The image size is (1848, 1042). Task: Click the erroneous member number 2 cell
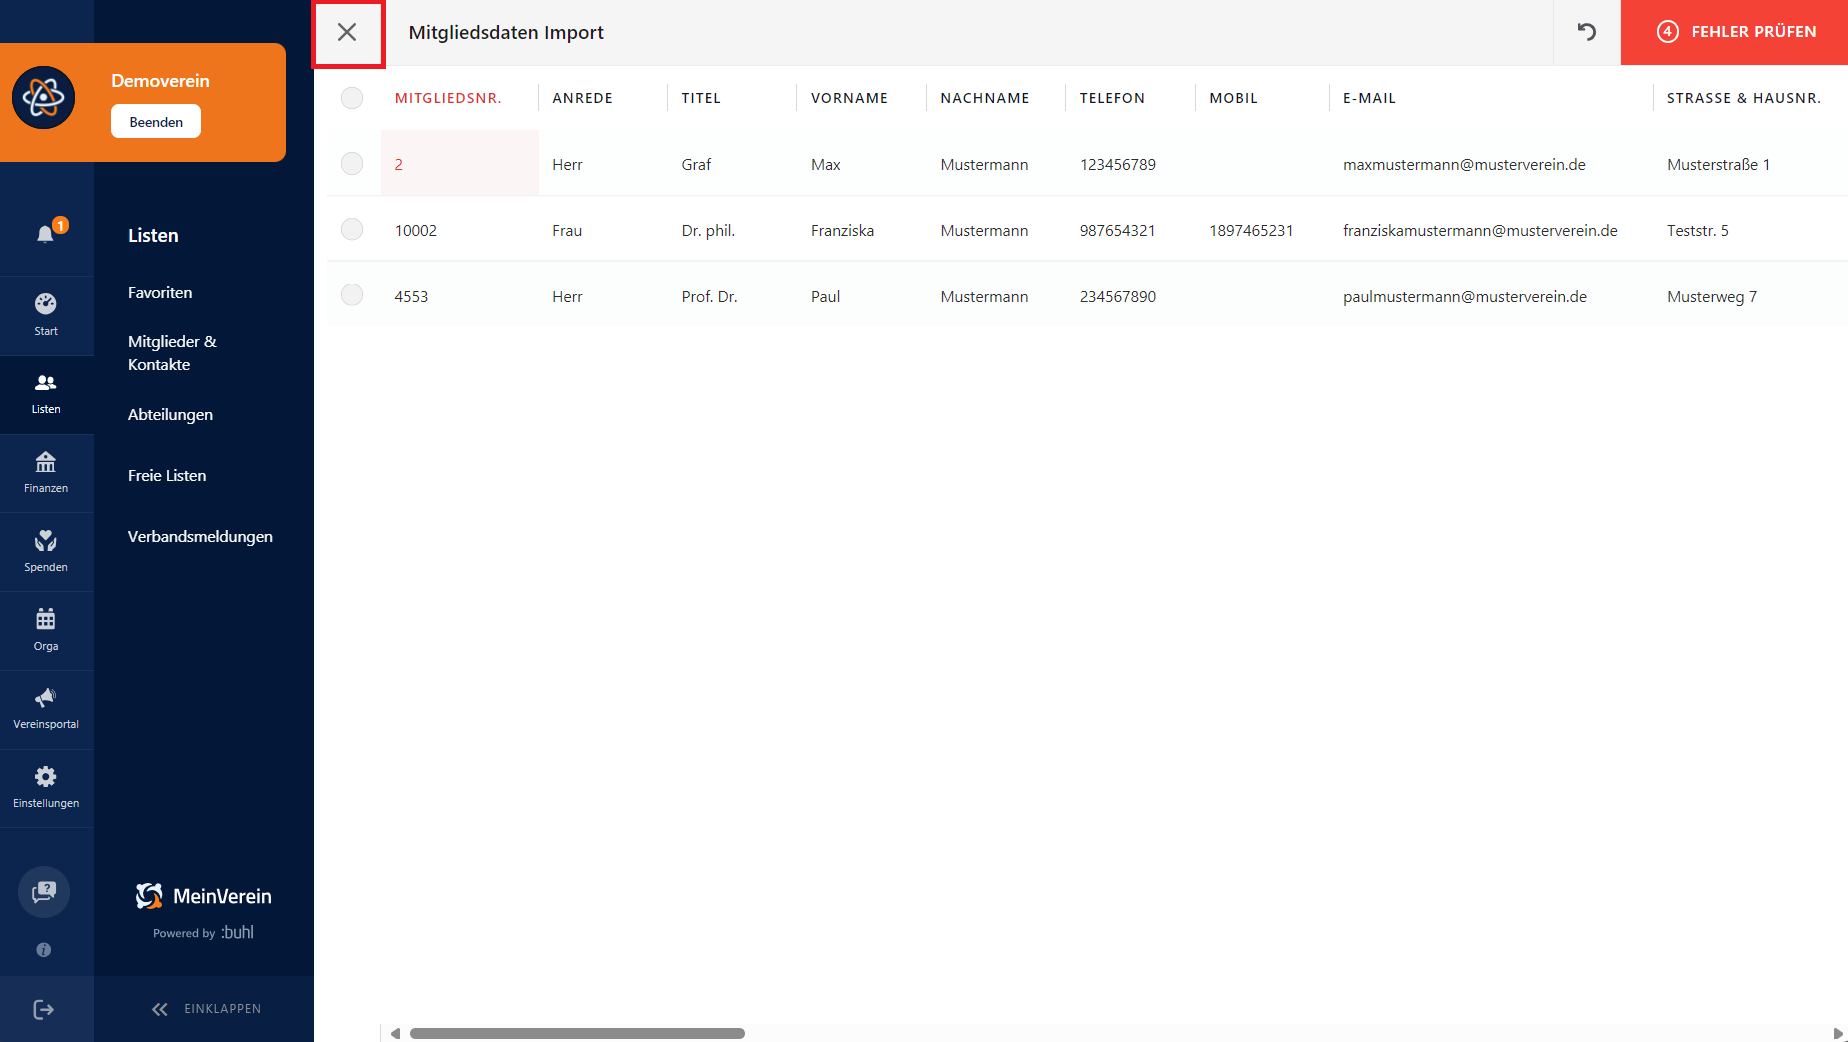click(460, 164)
